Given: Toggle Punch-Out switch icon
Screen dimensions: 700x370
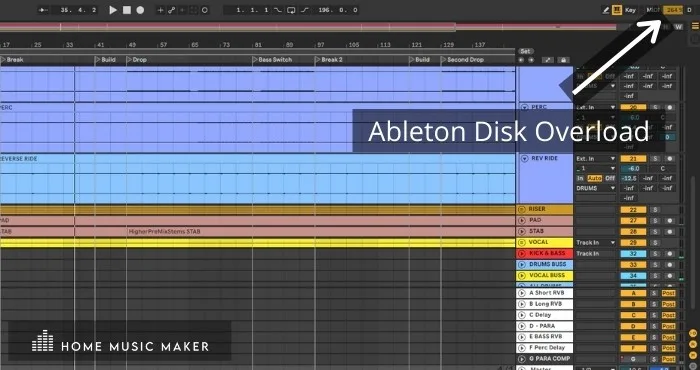Looking at the screenshot, I should coord(304,10).
